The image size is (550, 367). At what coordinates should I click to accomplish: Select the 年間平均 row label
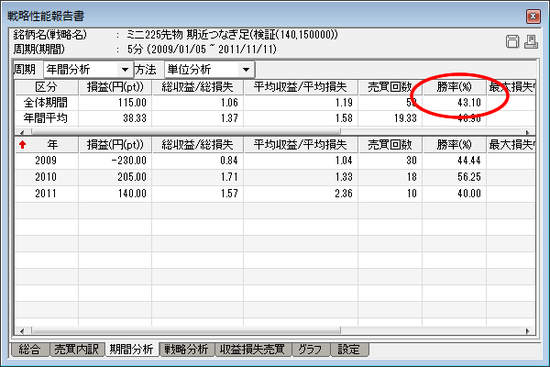(x=46, y=118)
